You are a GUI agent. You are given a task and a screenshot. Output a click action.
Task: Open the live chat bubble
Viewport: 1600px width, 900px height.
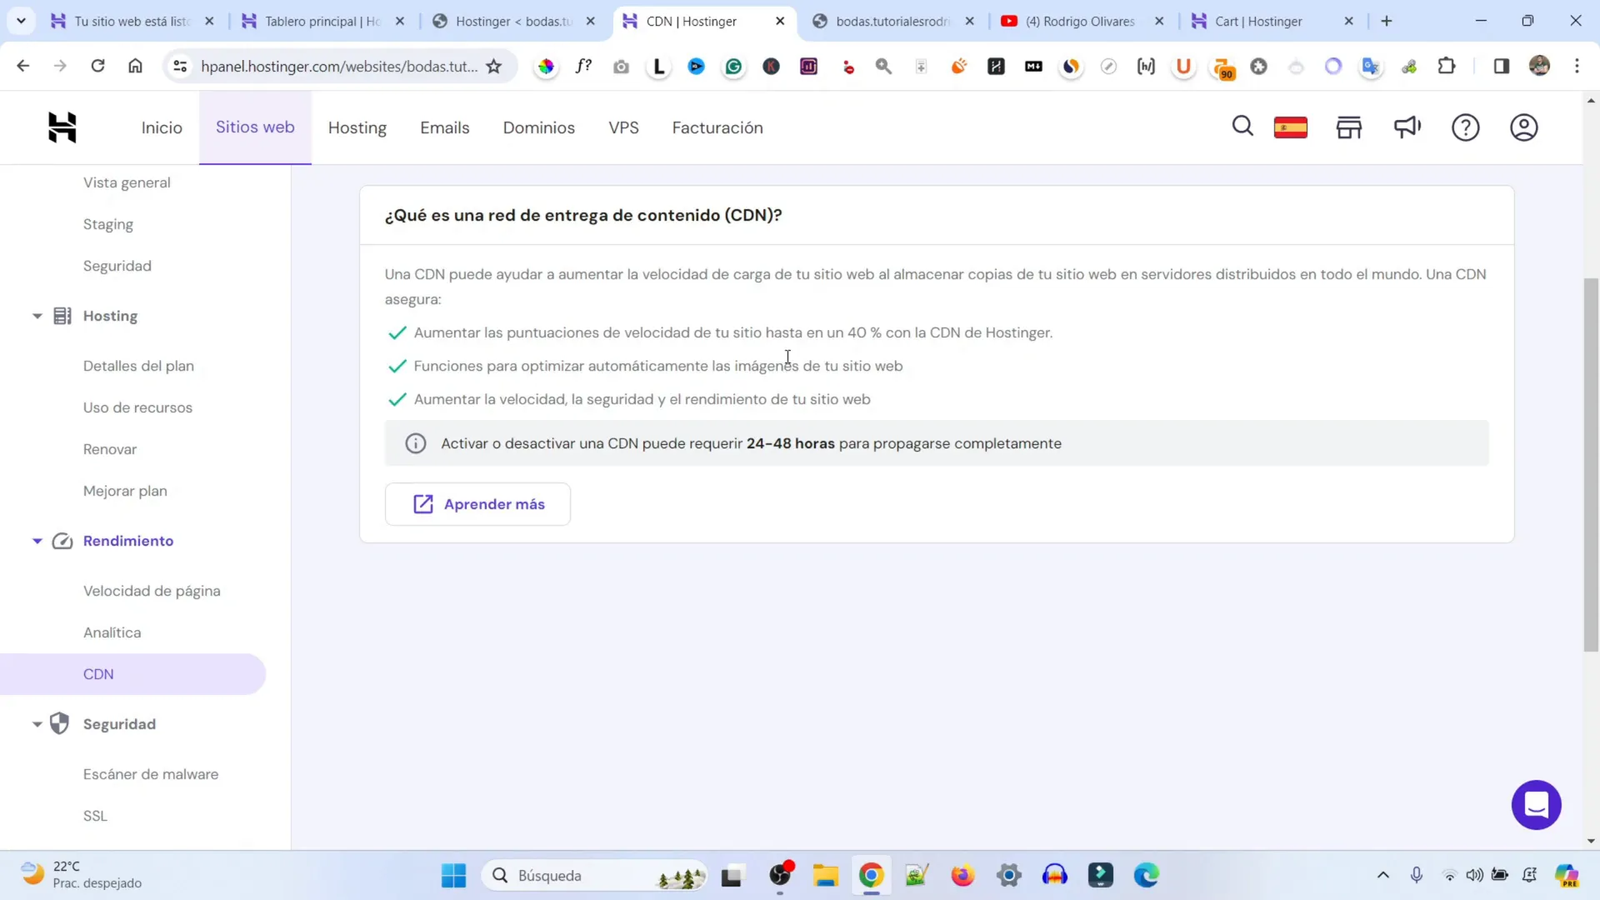tap(1536, 804)
